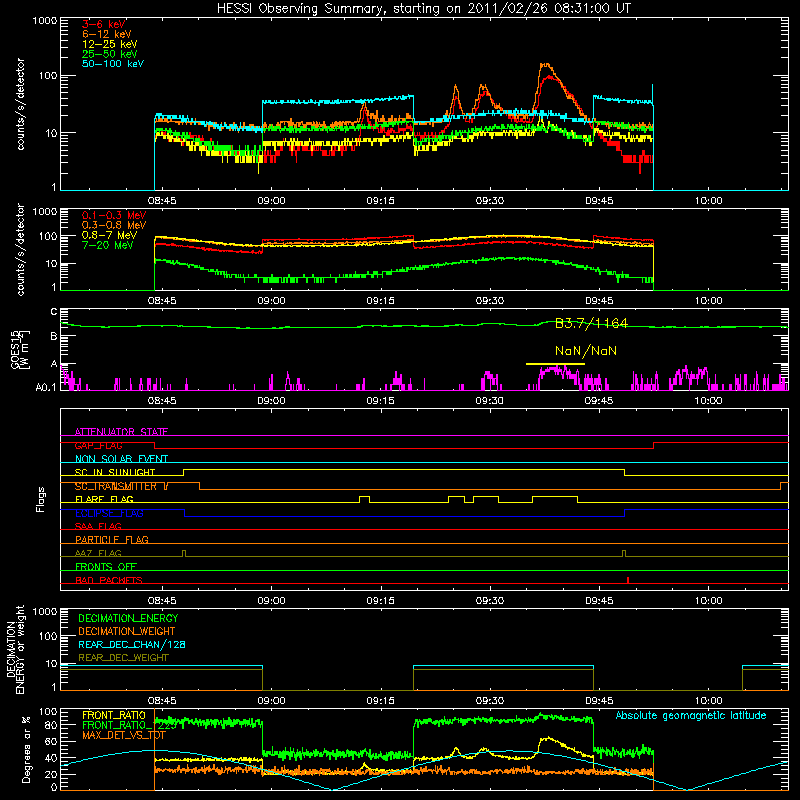Click the 09:00 time label under decimation panel
This screenshot has width=800, height=800.
point(271,701)
